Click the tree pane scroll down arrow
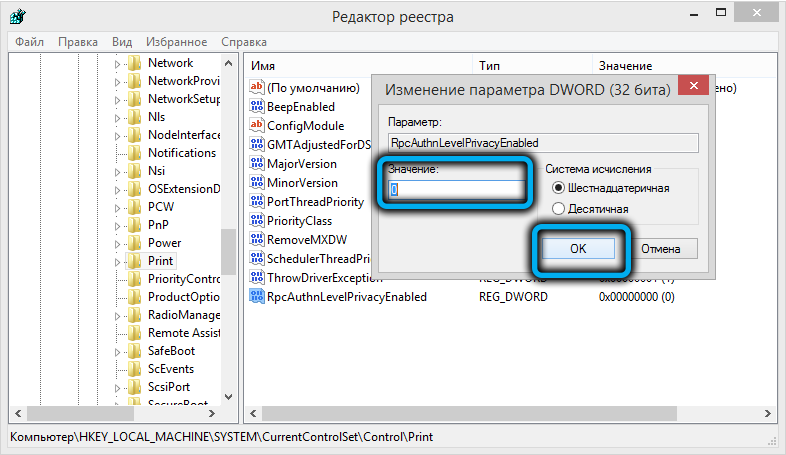 (229, 397)
